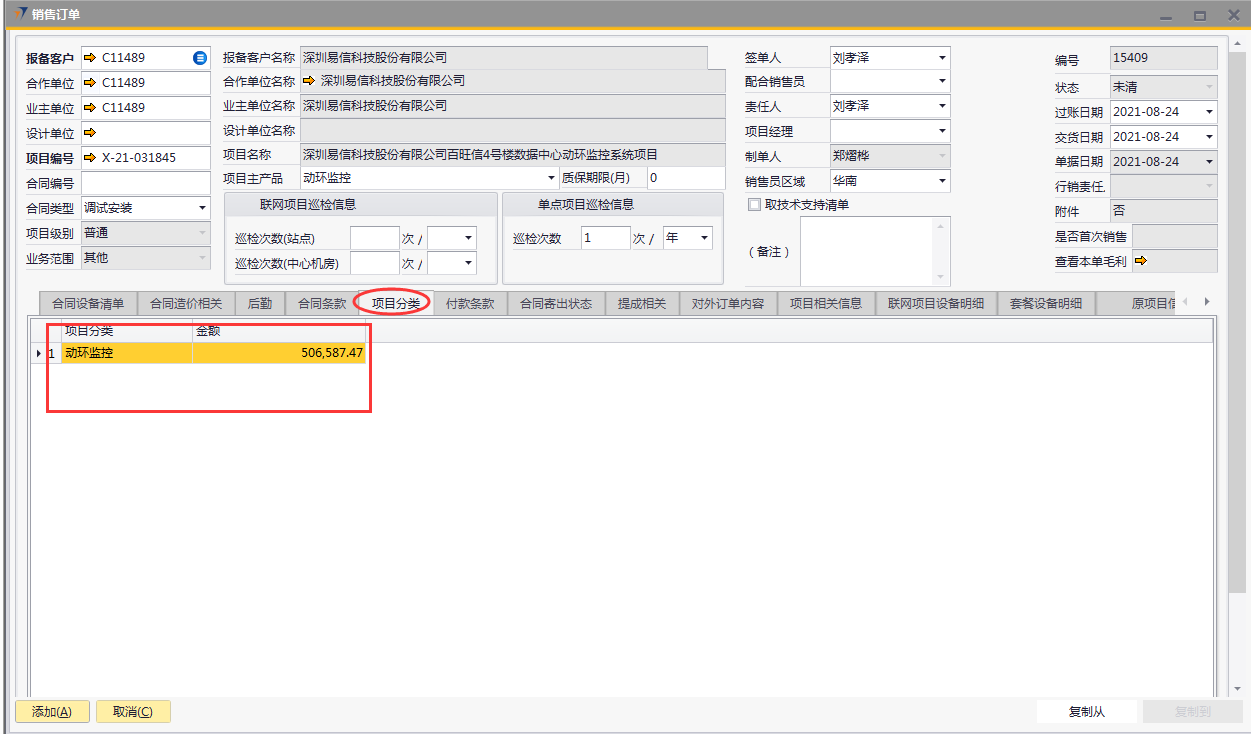The height and width of the screenshot is (734, 1251).
Task: Click the blue list icon in 报备客户 field
Action: click(200, 58)
